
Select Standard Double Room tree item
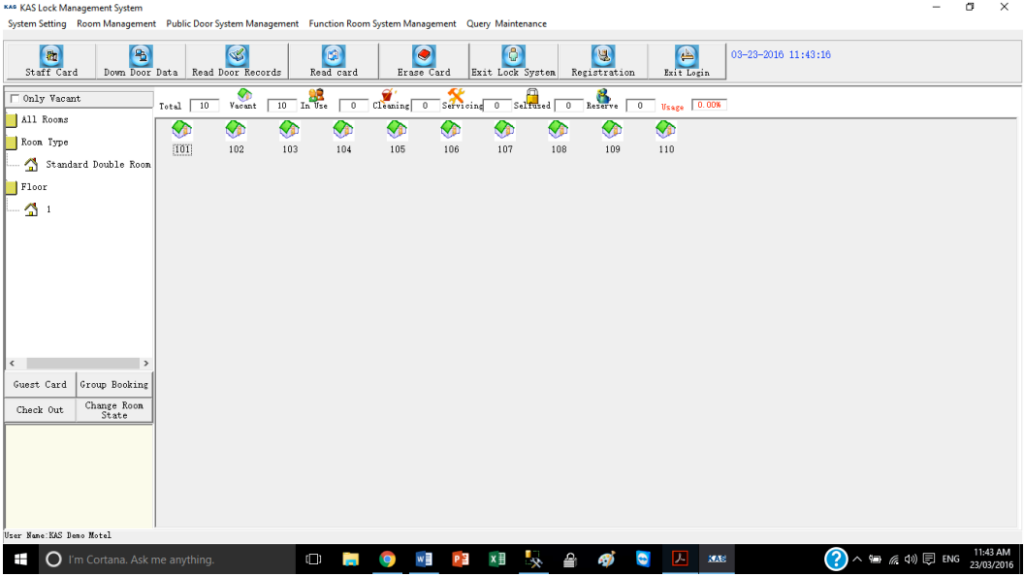[97, 165]
